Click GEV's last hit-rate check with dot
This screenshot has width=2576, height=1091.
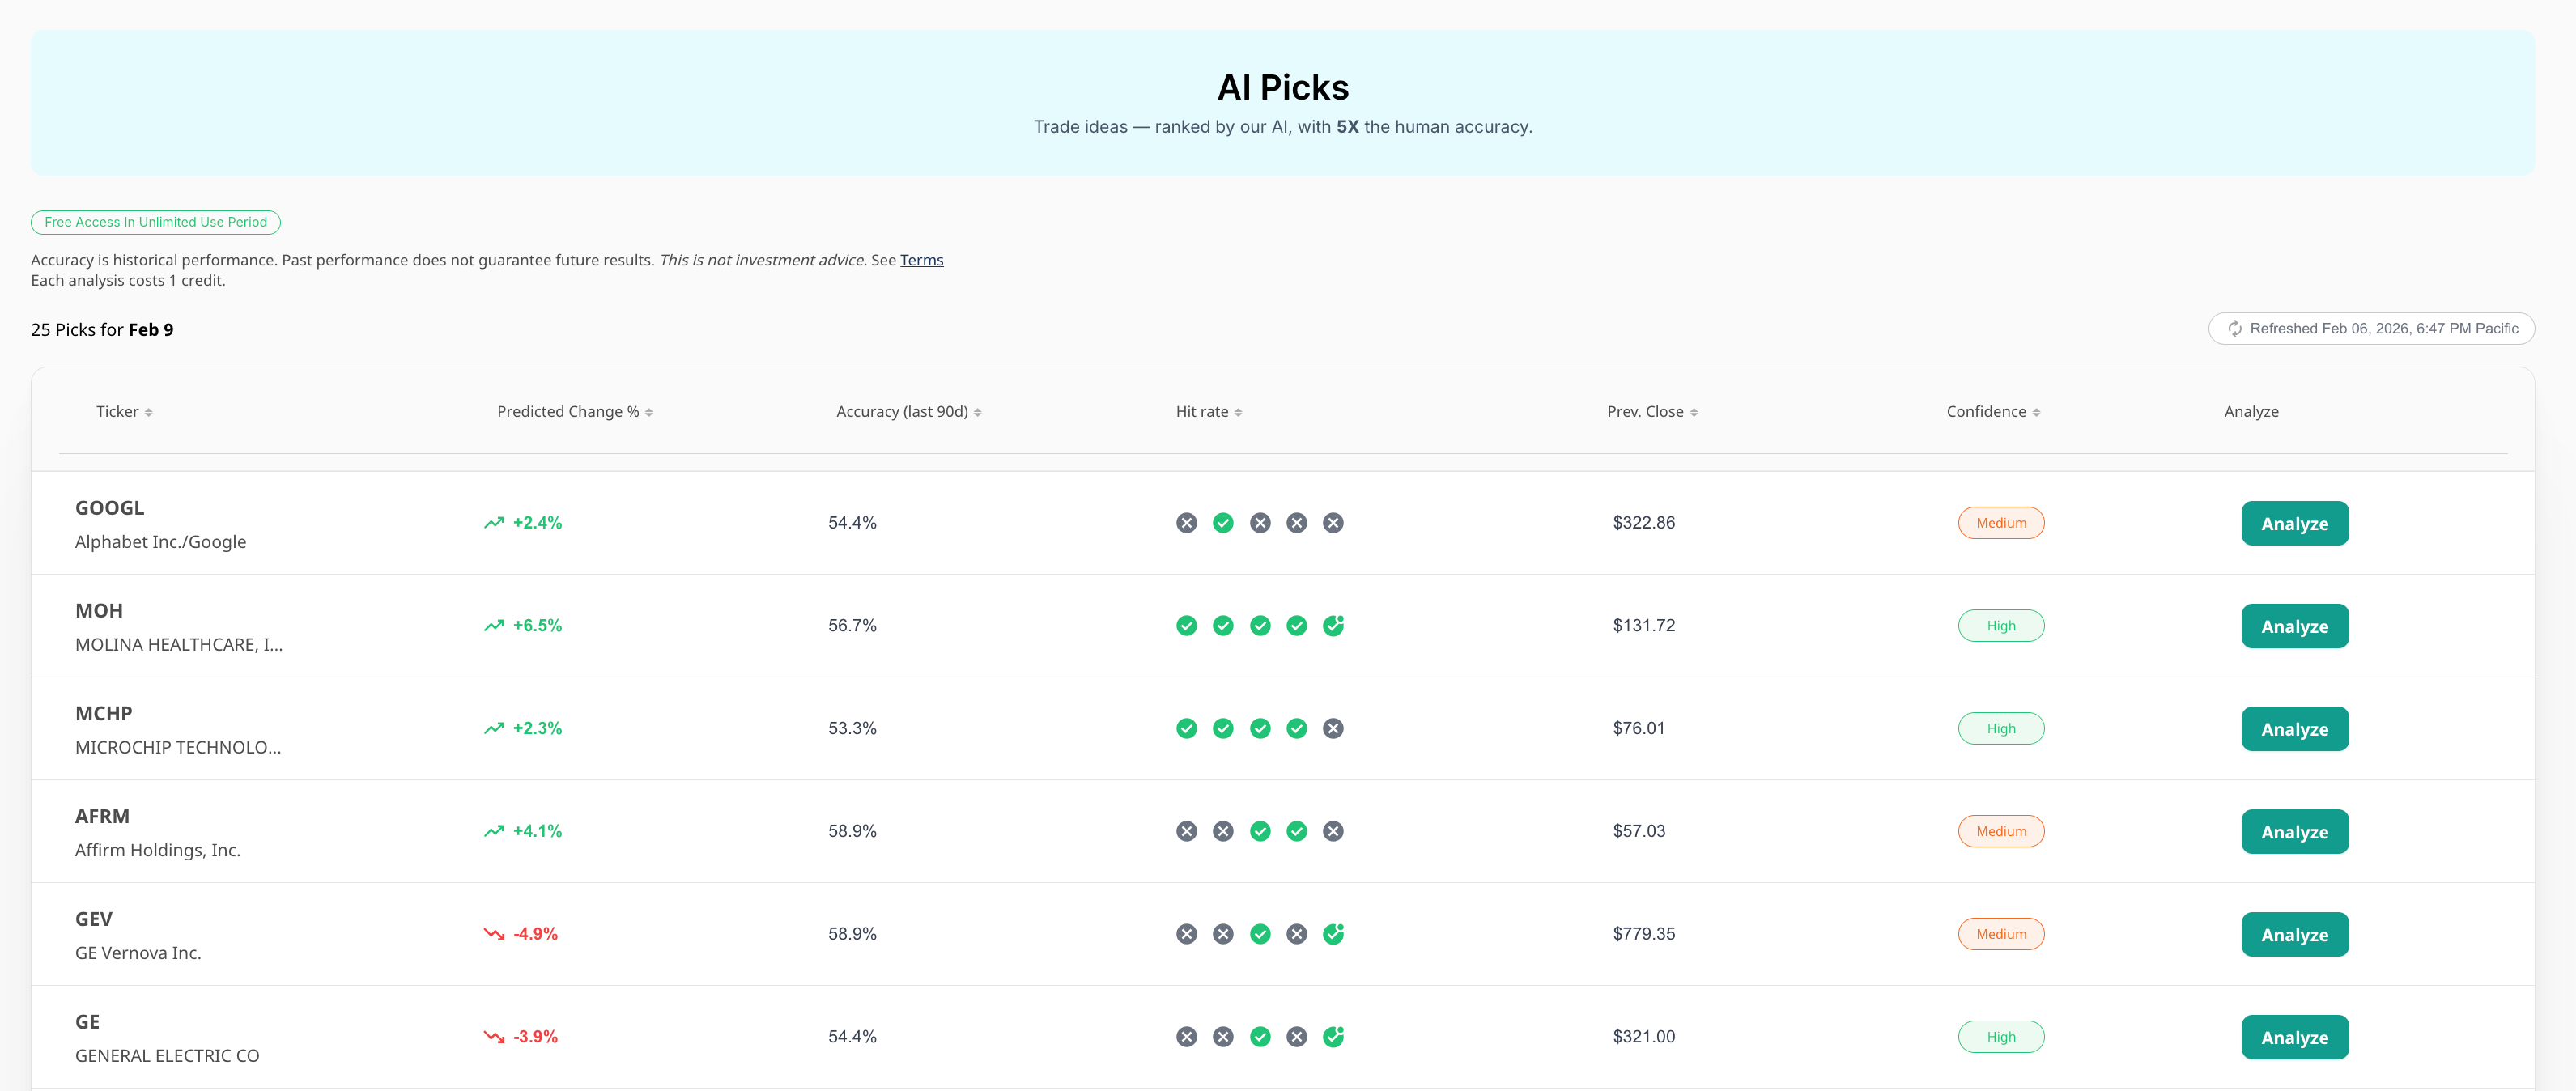[1333, 934]
